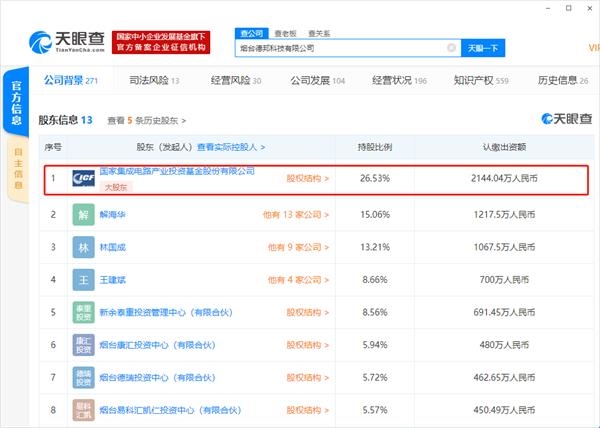Click the 林 avatar for 林国成

84,247
